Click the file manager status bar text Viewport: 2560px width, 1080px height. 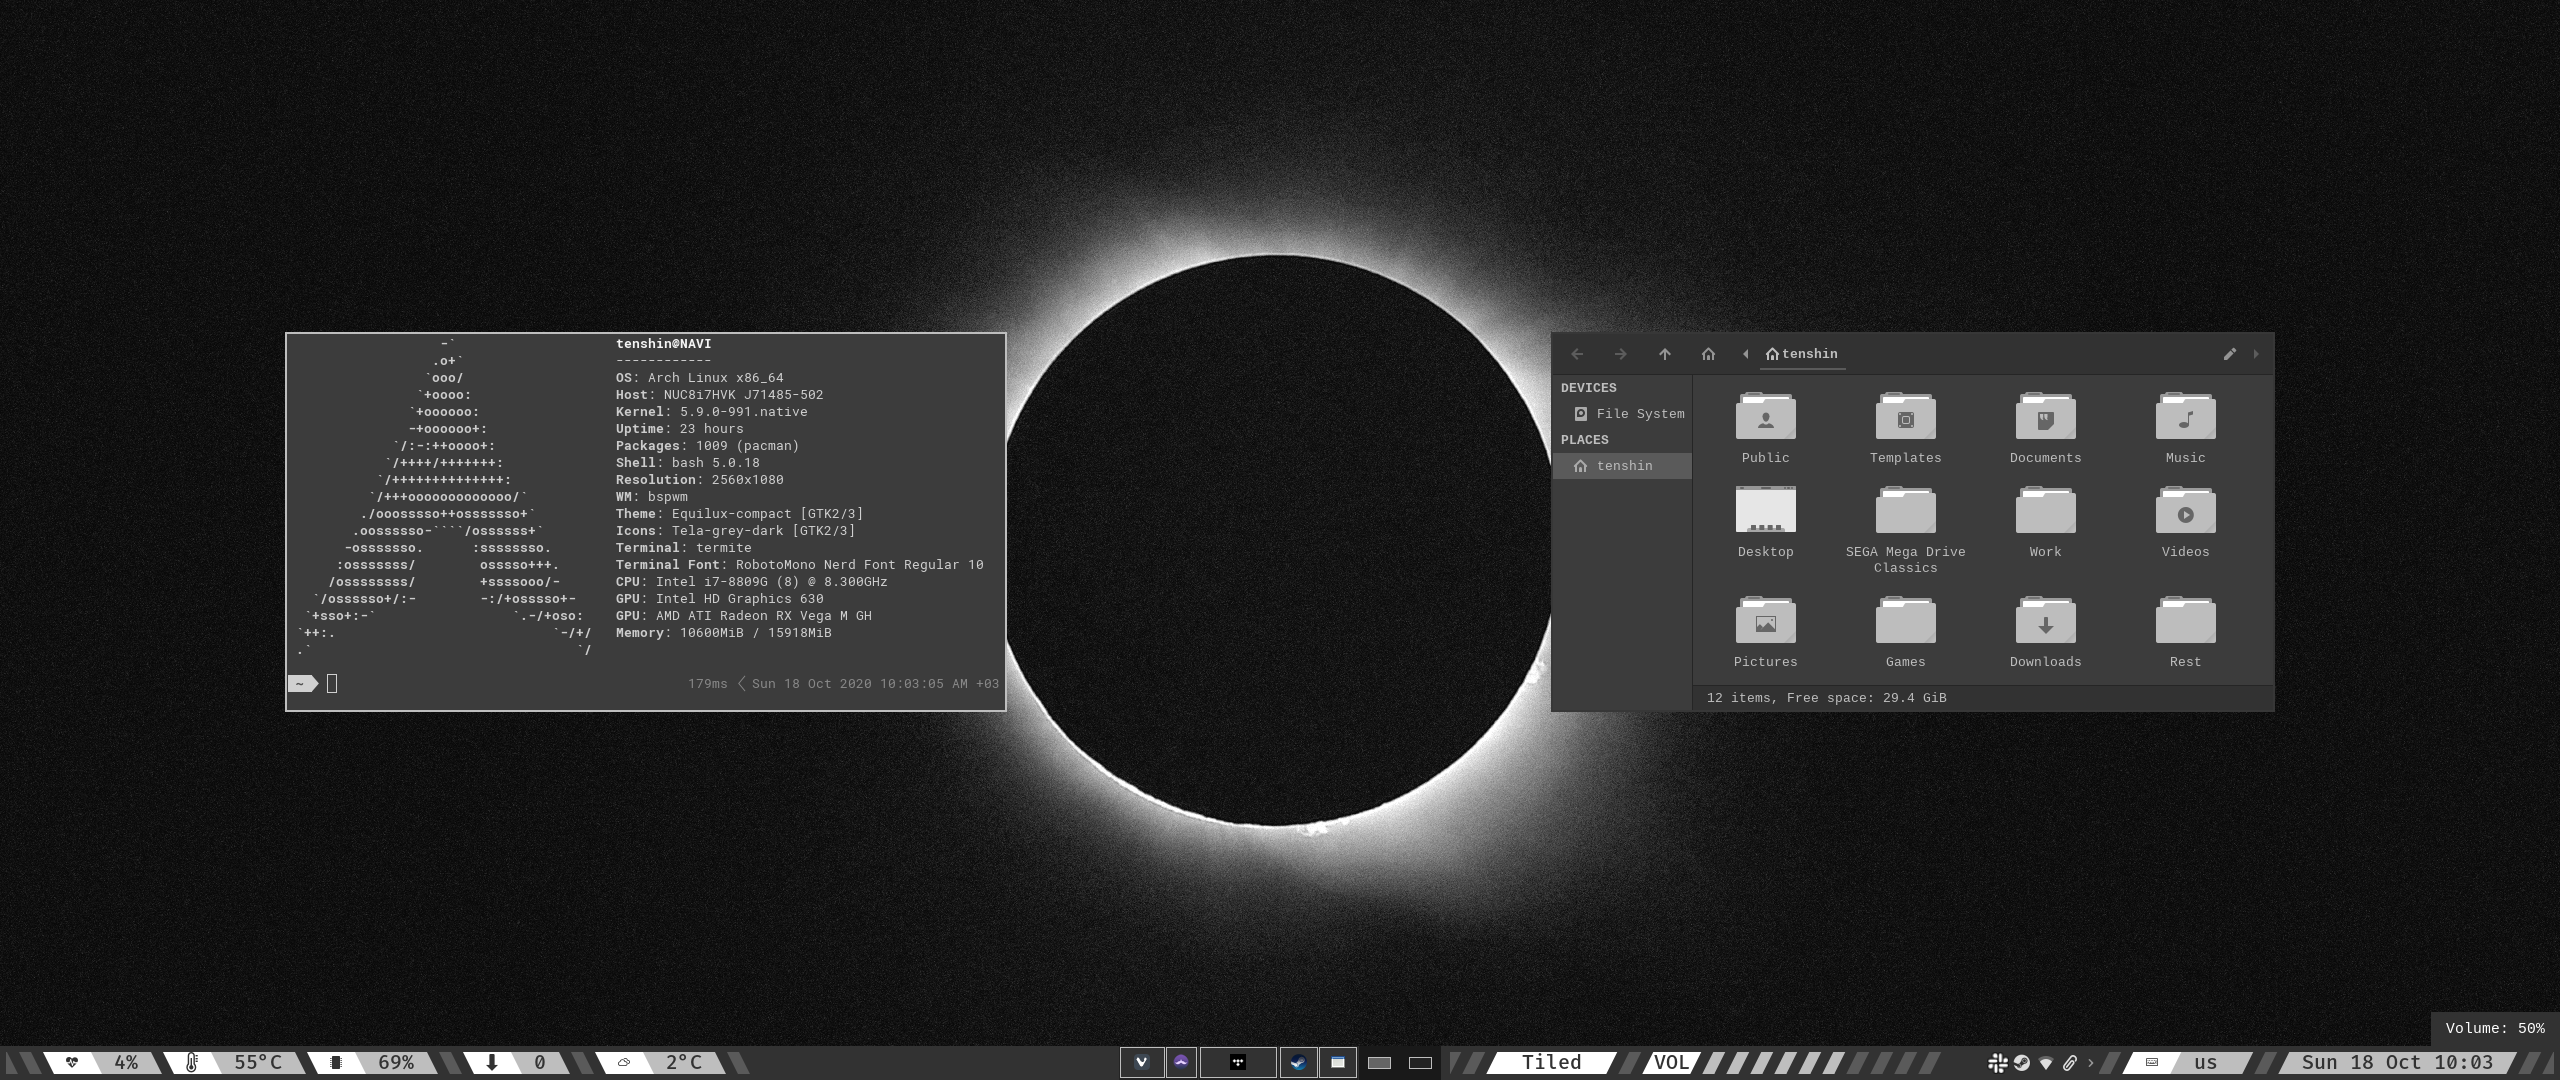(x=1826, y=698)
